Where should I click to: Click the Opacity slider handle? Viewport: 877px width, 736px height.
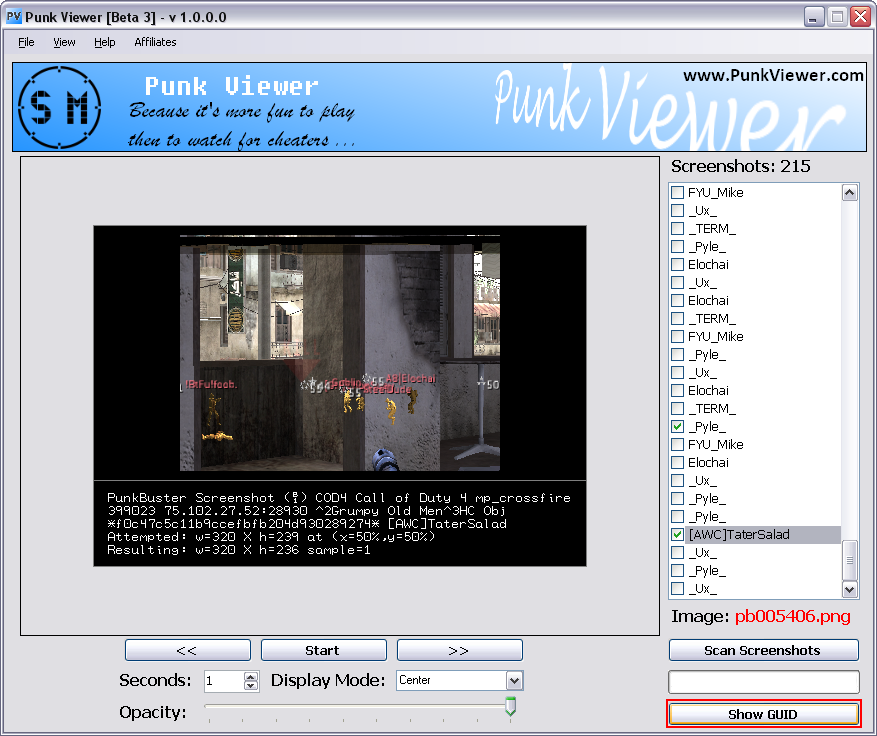(511, 706)
